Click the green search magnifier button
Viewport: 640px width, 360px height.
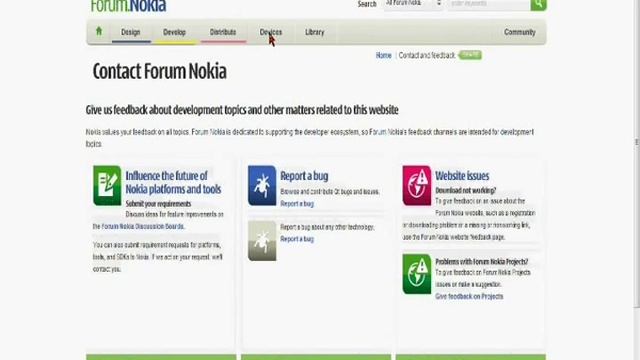[x=538, y=4]
